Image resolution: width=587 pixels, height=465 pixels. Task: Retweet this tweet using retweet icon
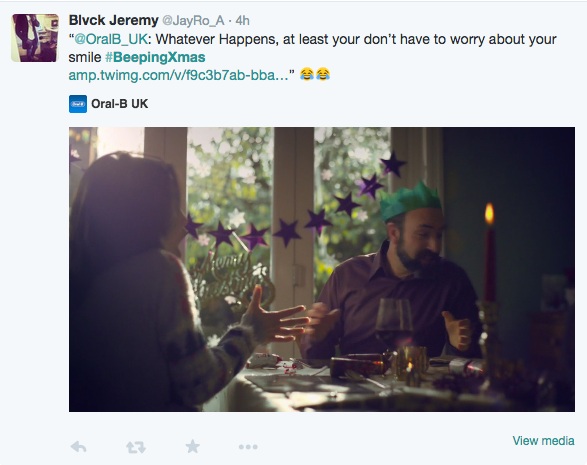coord(136,447)
